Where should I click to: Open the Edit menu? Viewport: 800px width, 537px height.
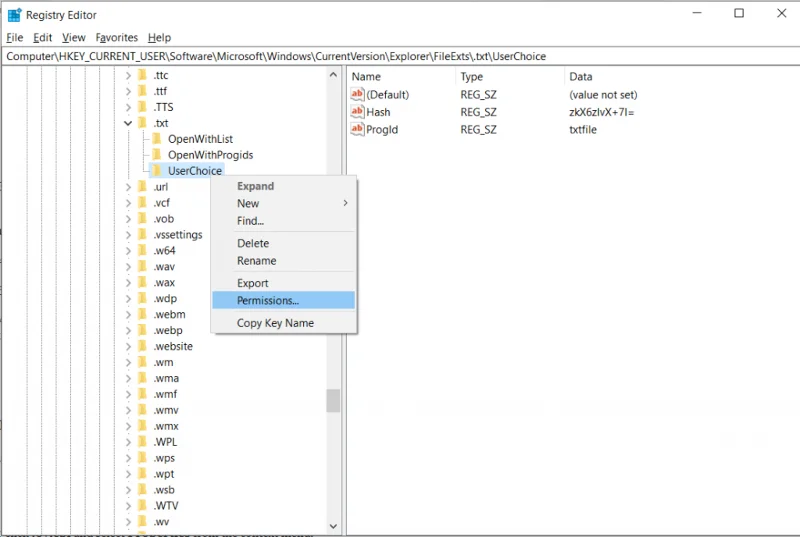(42, 37)
